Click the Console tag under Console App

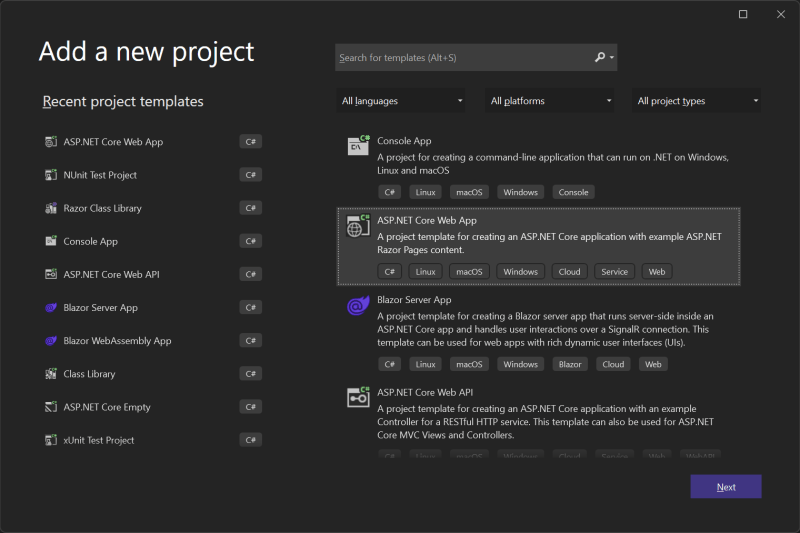(573, 192)
